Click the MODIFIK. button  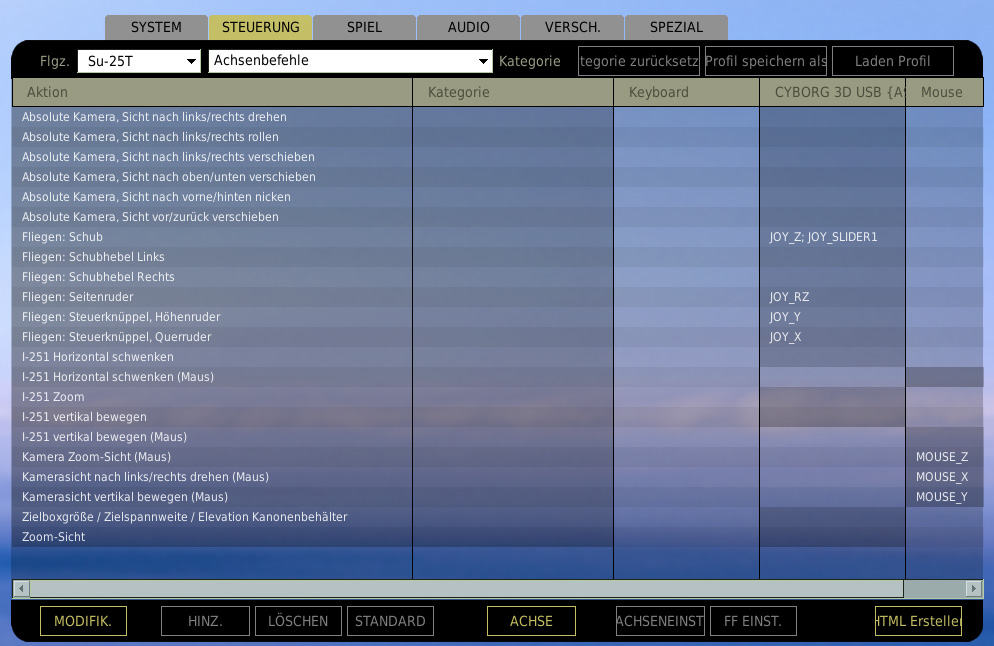pos(83,621)
